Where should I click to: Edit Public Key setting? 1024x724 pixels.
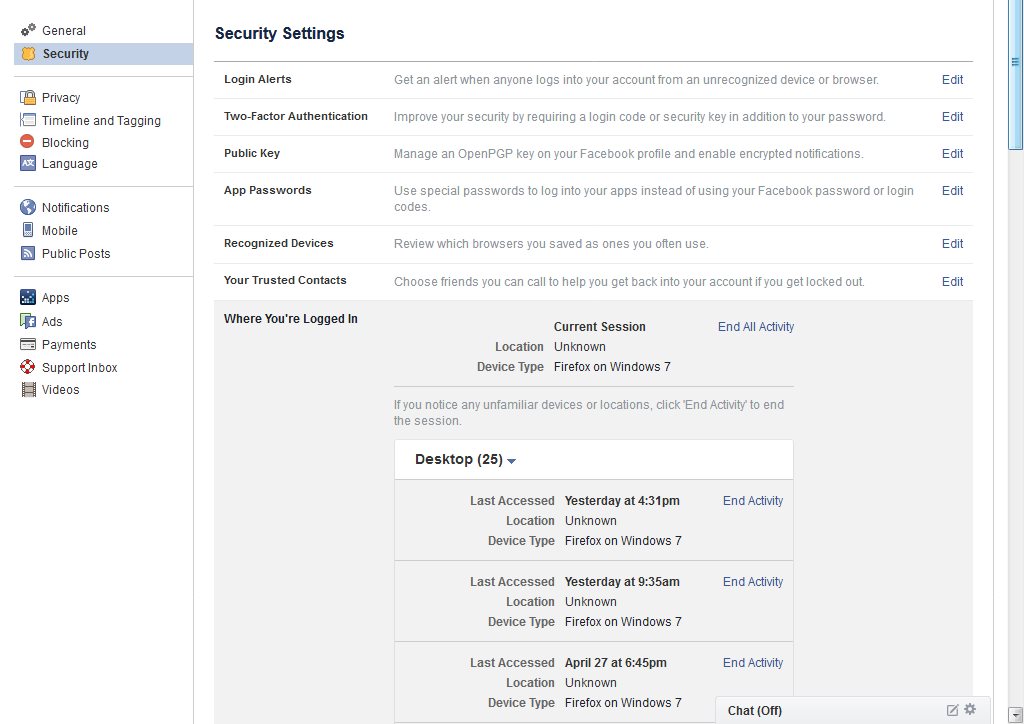coord(952,153)
